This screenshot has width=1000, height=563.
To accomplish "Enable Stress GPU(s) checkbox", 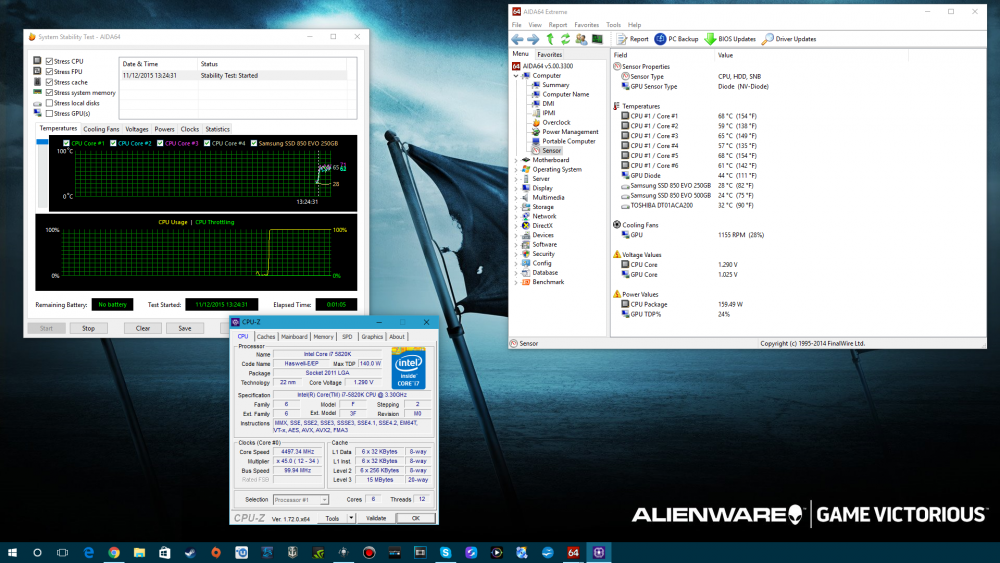I will tap(49, 113).
